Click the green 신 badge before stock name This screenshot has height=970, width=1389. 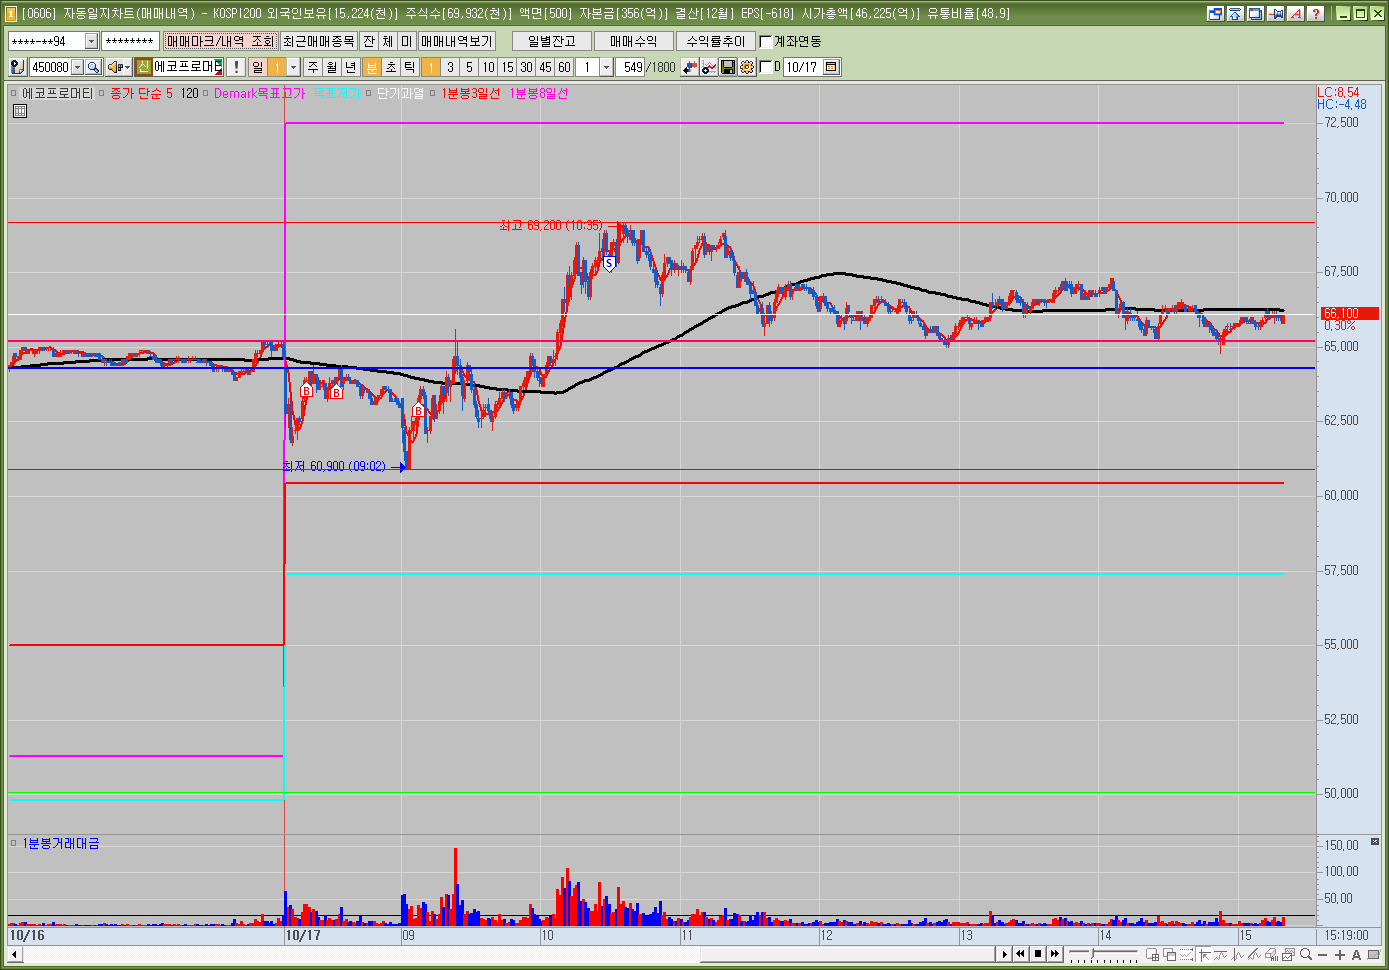(143, 67)
